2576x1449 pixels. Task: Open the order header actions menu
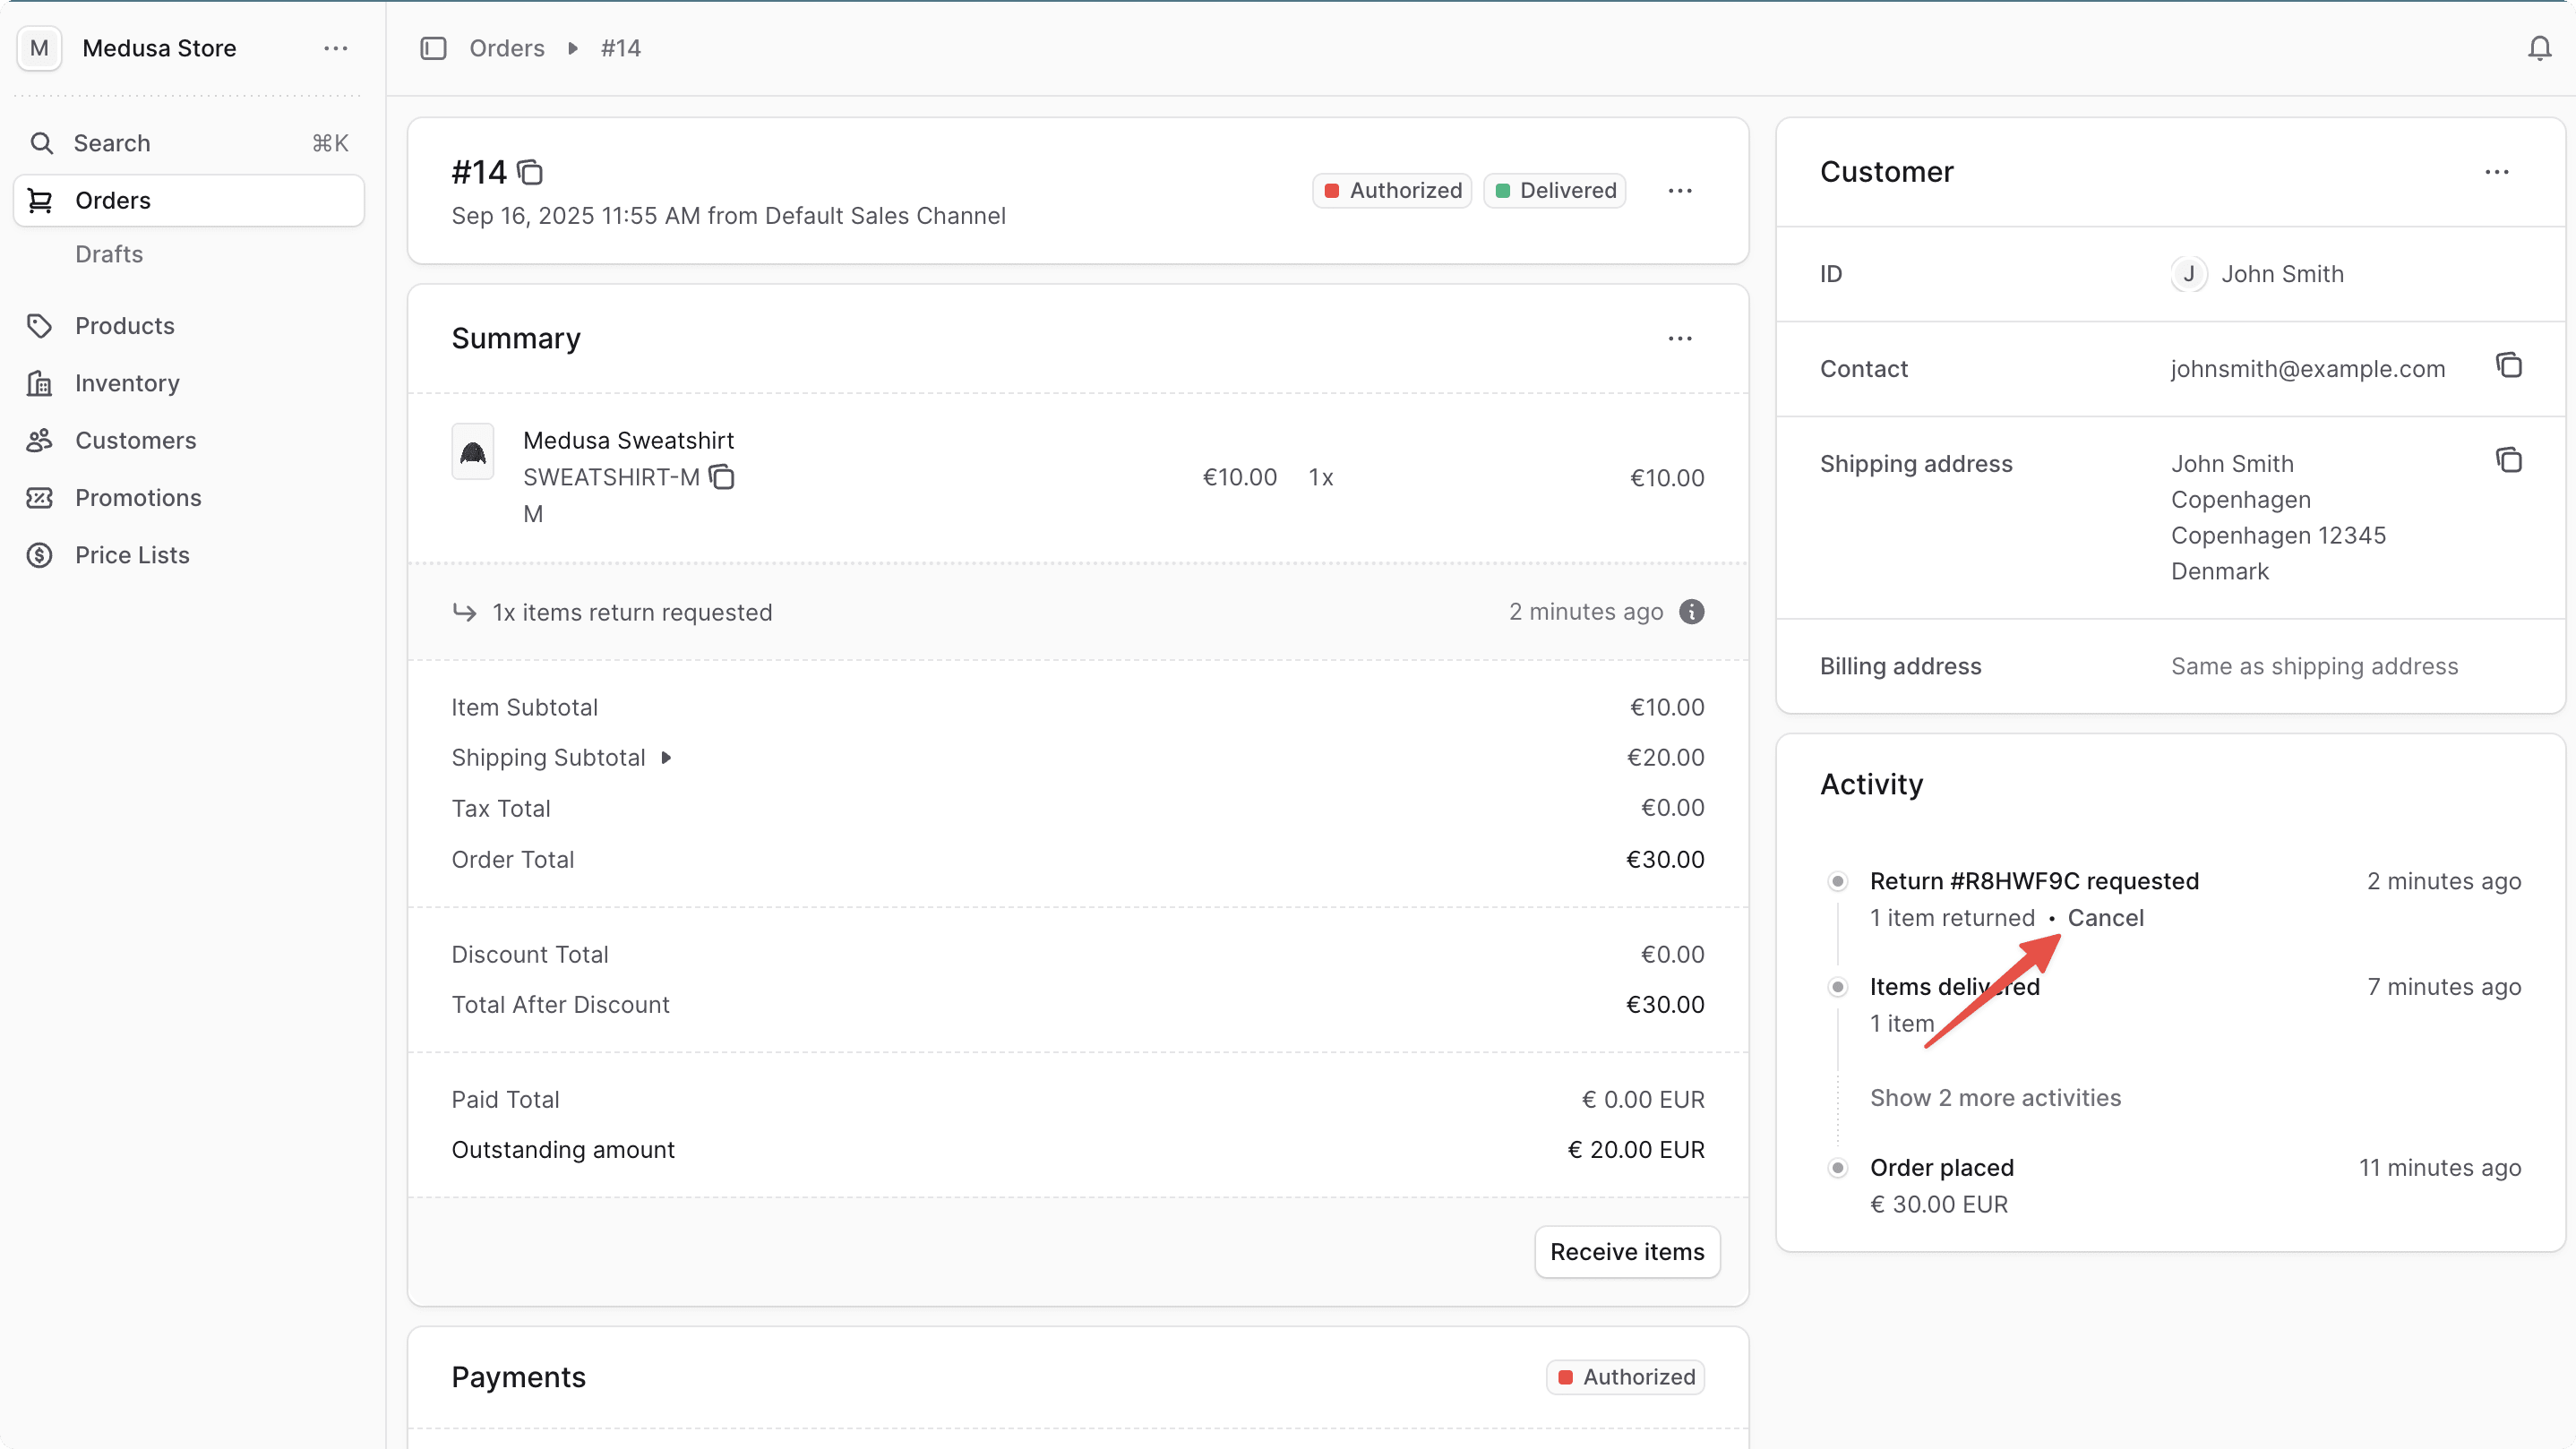click(x=1681, y=190)
